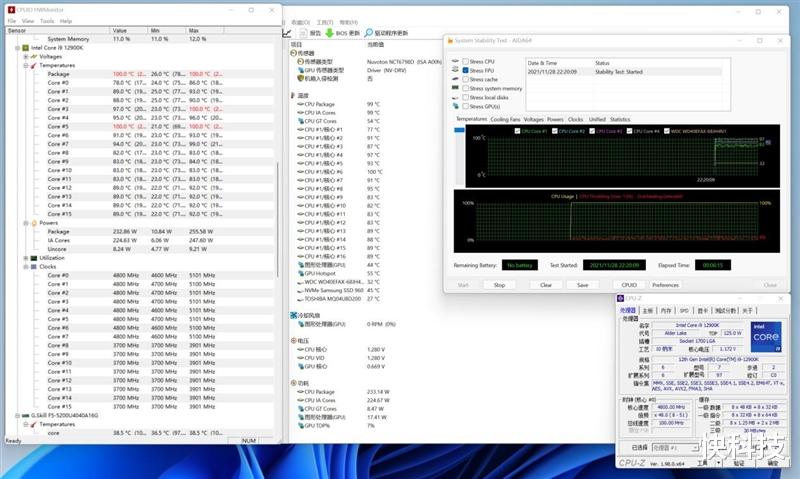The image size is (800, 479).
Task: Open the 工具 dropdown arrow in CPU-Z
Action: click(718, 463)
